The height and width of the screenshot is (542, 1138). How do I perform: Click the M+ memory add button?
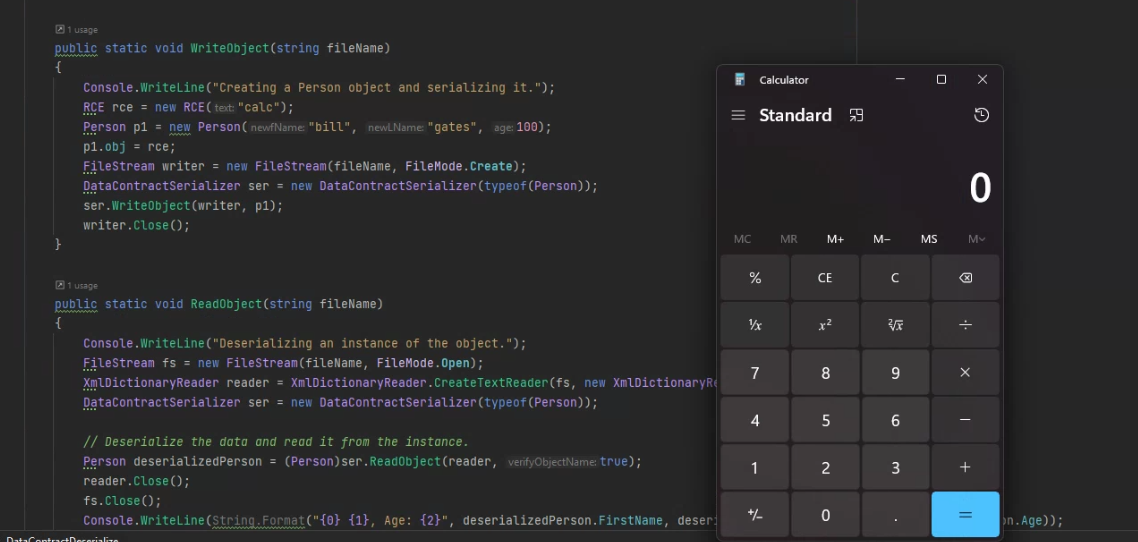(835, 239)
